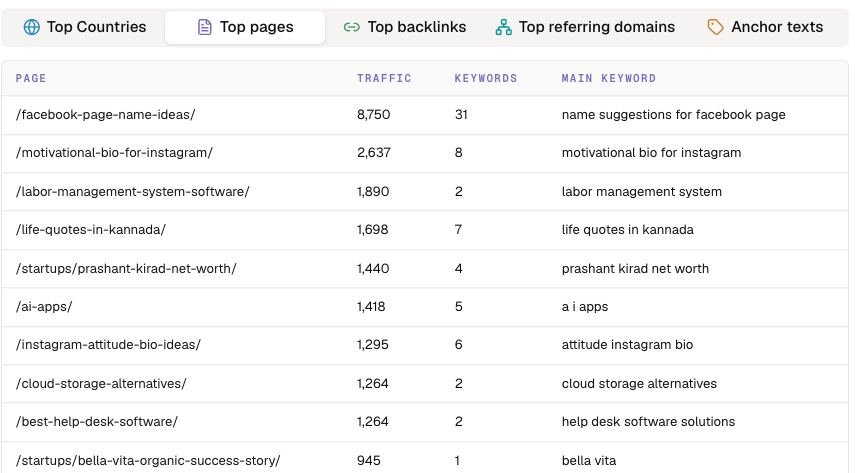Screen dimensions: 855x473
Task: Open the /best-help-desk-software/ page link
Action: pyautogui.click(x=97, y=422)
